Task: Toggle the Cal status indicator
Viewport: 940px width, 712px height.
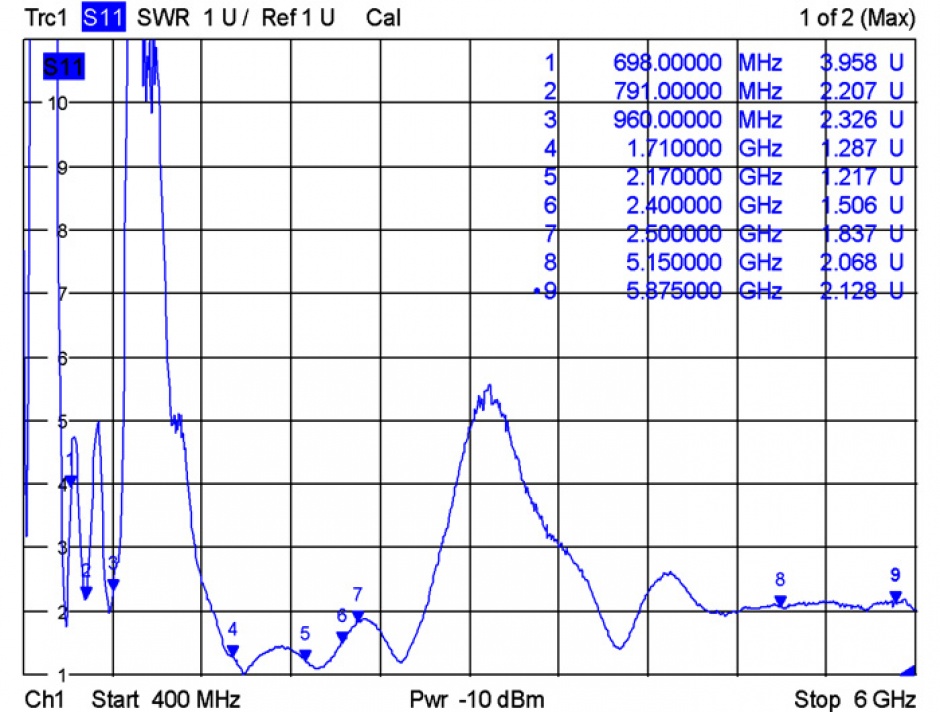Action: click(x=385, y=17)
